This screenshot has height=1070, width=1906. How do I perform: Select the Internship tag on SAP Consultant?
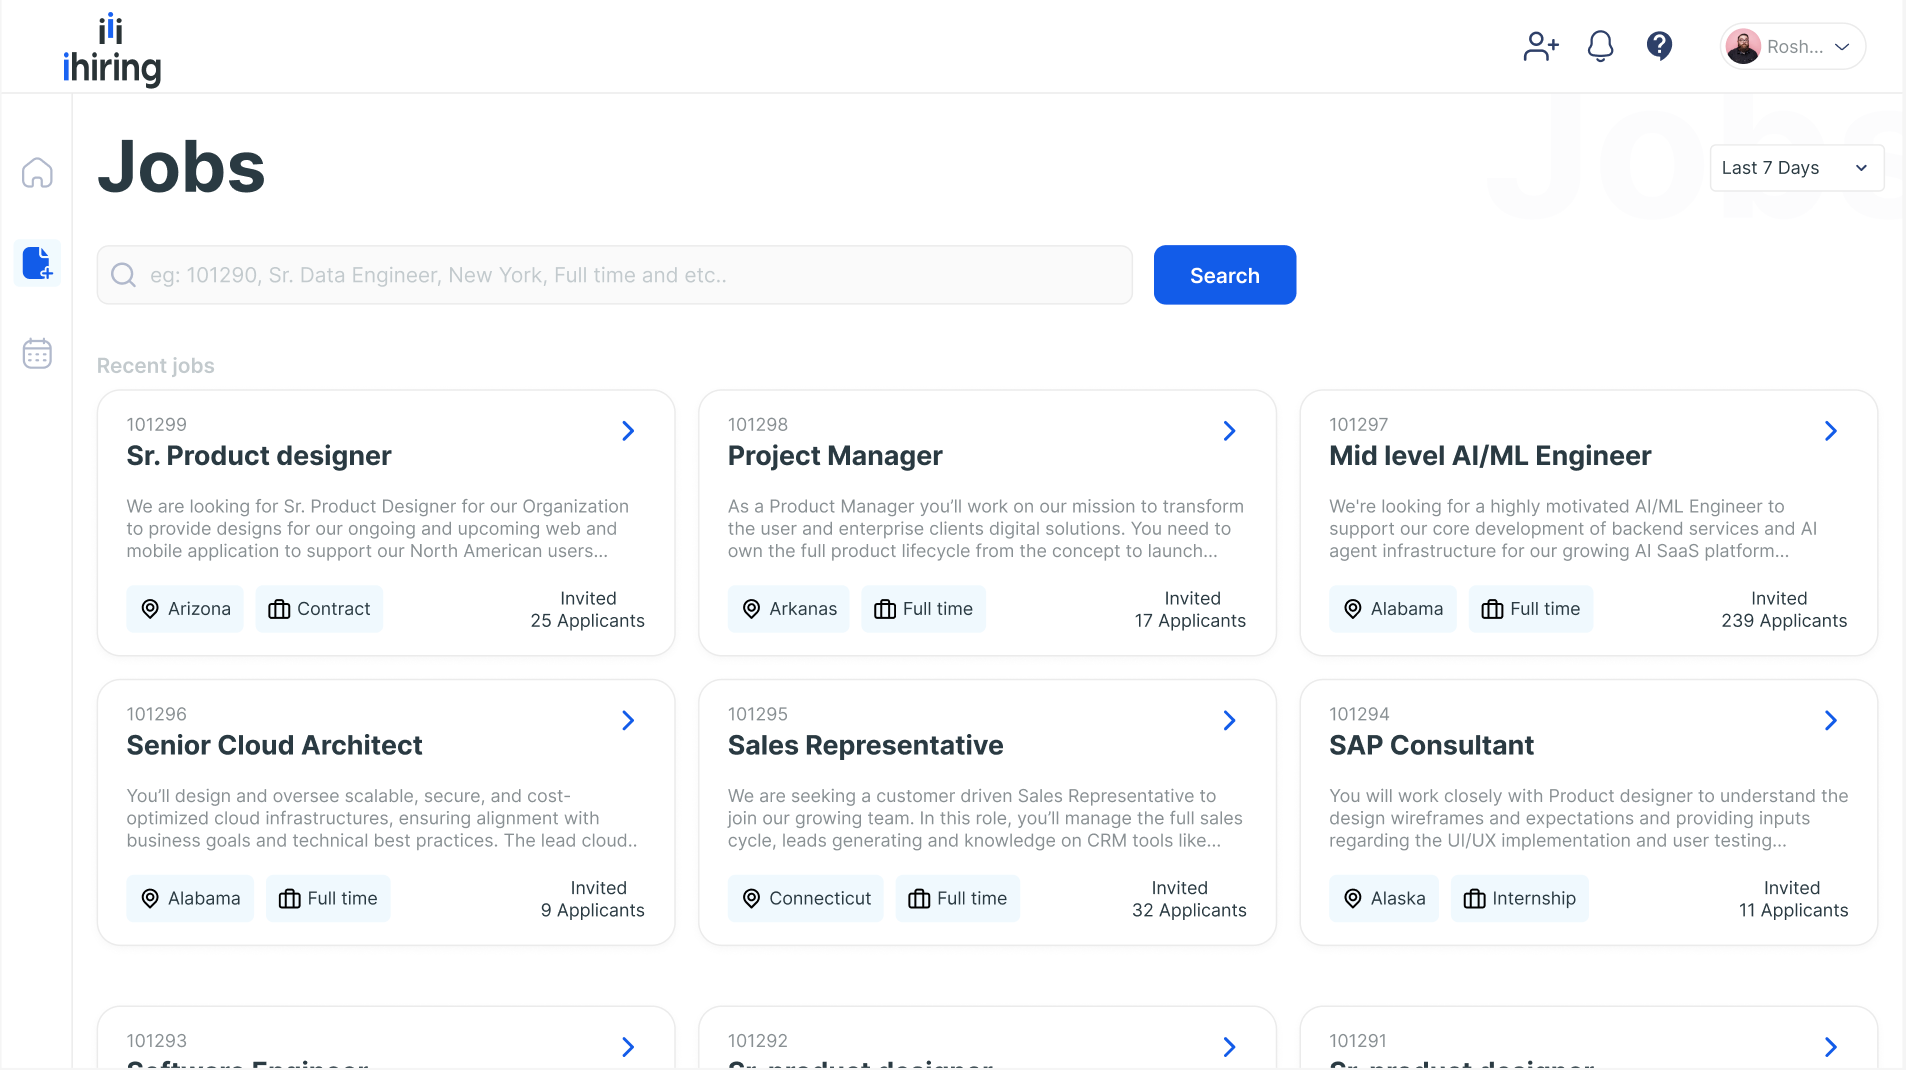1519,898
